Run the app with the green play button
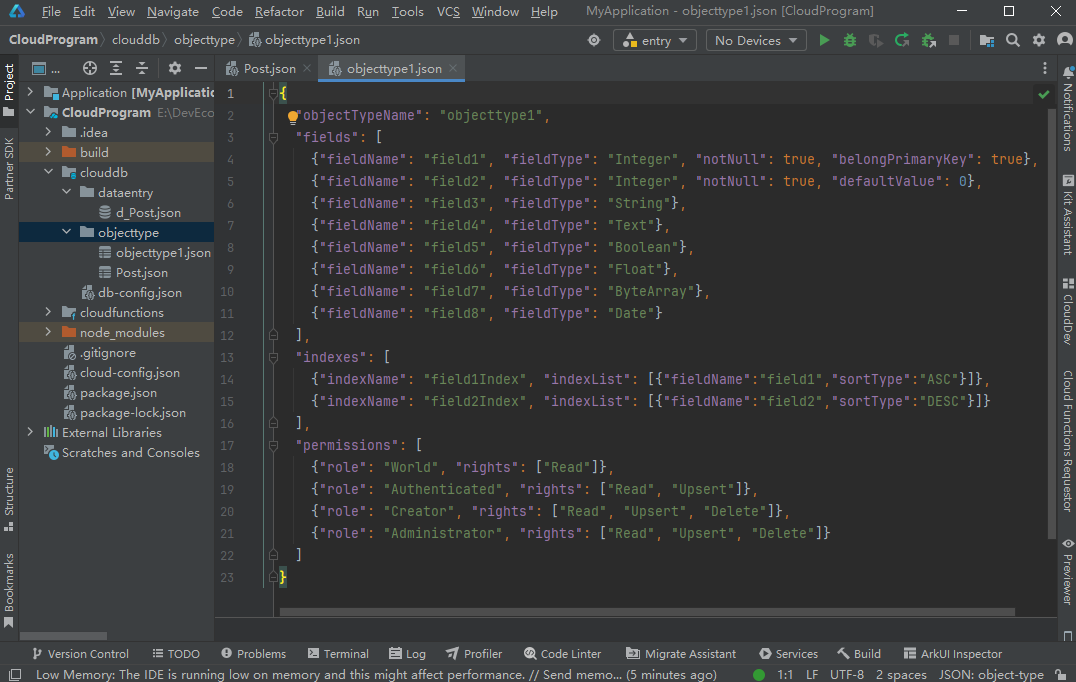The height and width of the screenshot is (682, 1076). click(x=824, y=40)
